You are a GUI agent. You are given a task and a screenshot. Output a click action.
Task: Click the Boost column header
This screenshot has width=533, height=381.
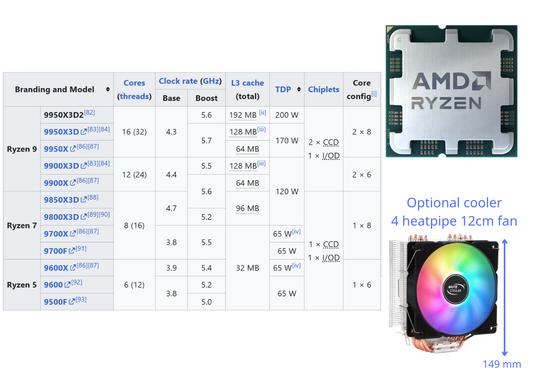[x=206, y=98]
